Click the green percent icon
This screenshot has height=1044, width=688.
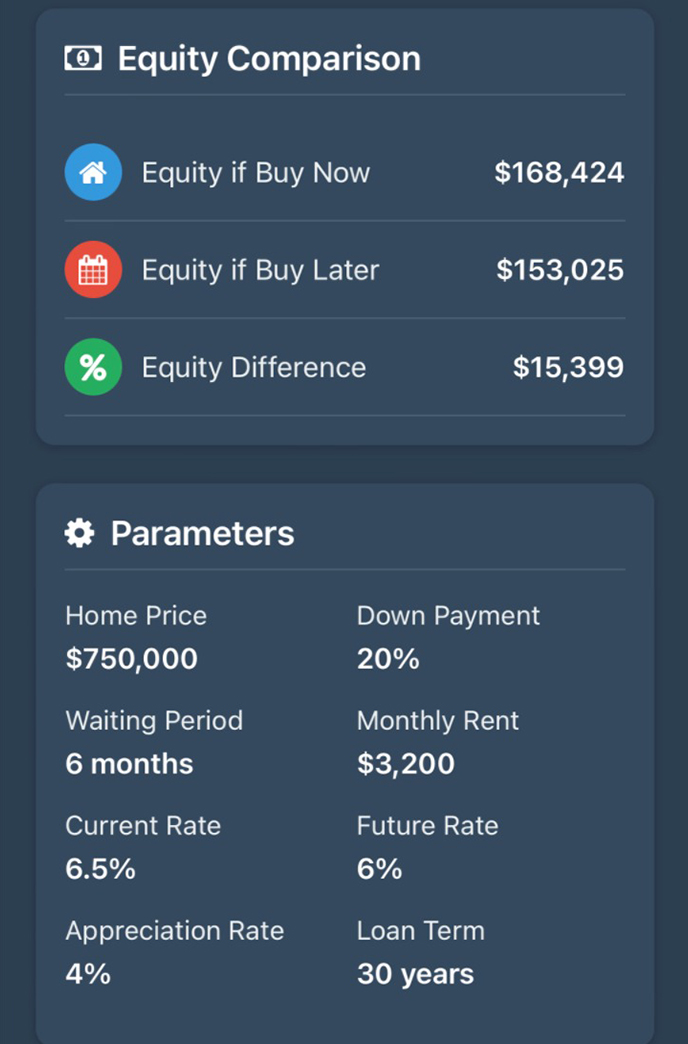(x=93, y=367)
